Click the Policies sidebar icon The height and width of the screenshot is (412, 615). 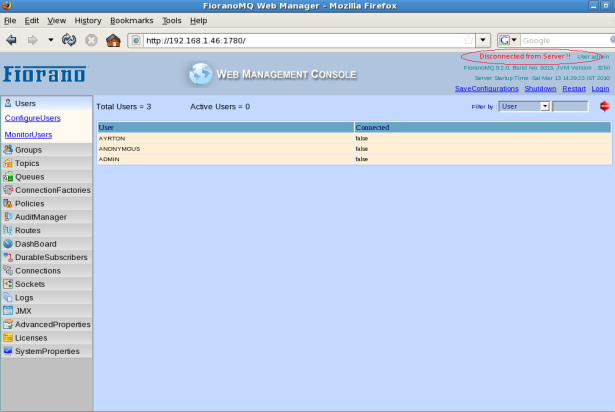[x=8, y=203]
